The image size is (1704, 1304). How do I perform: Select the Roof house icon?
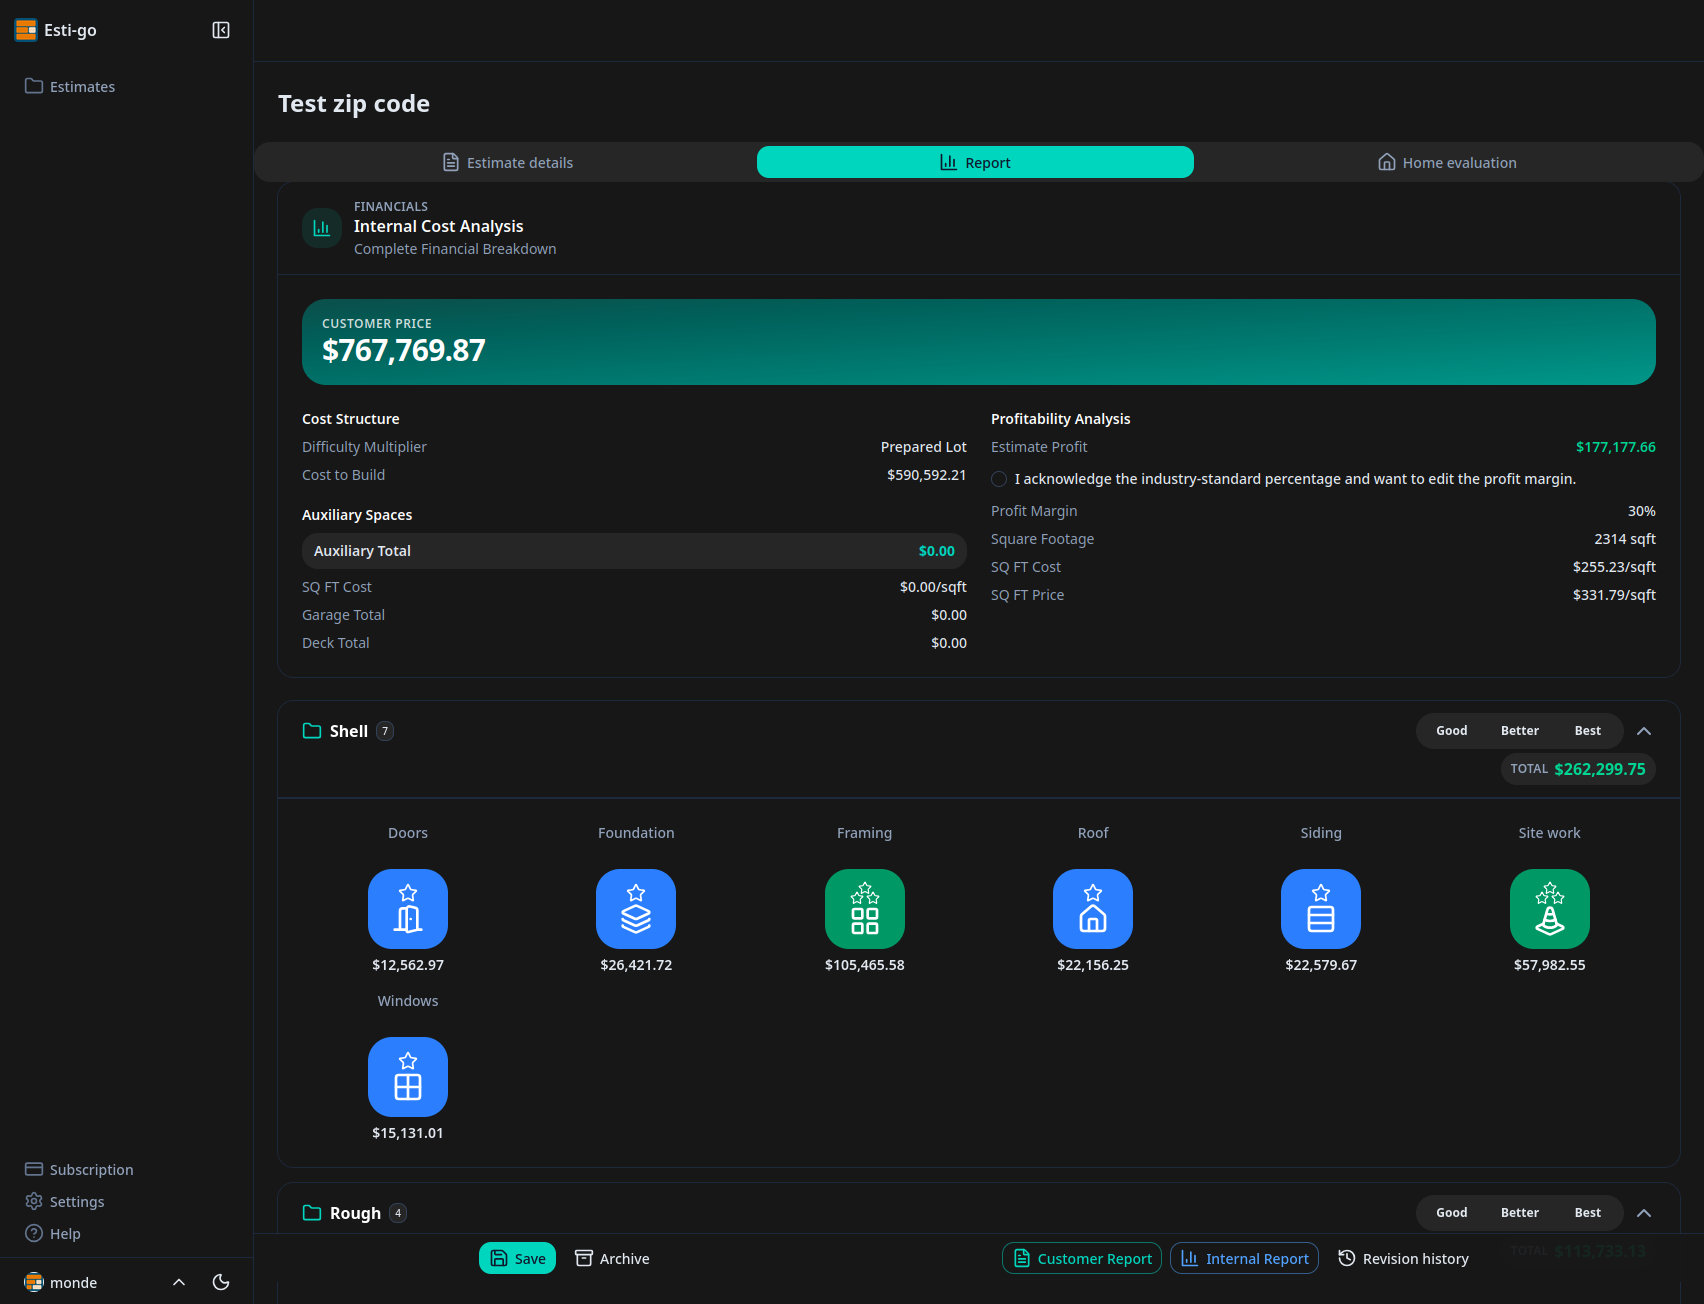(1093, 909)
